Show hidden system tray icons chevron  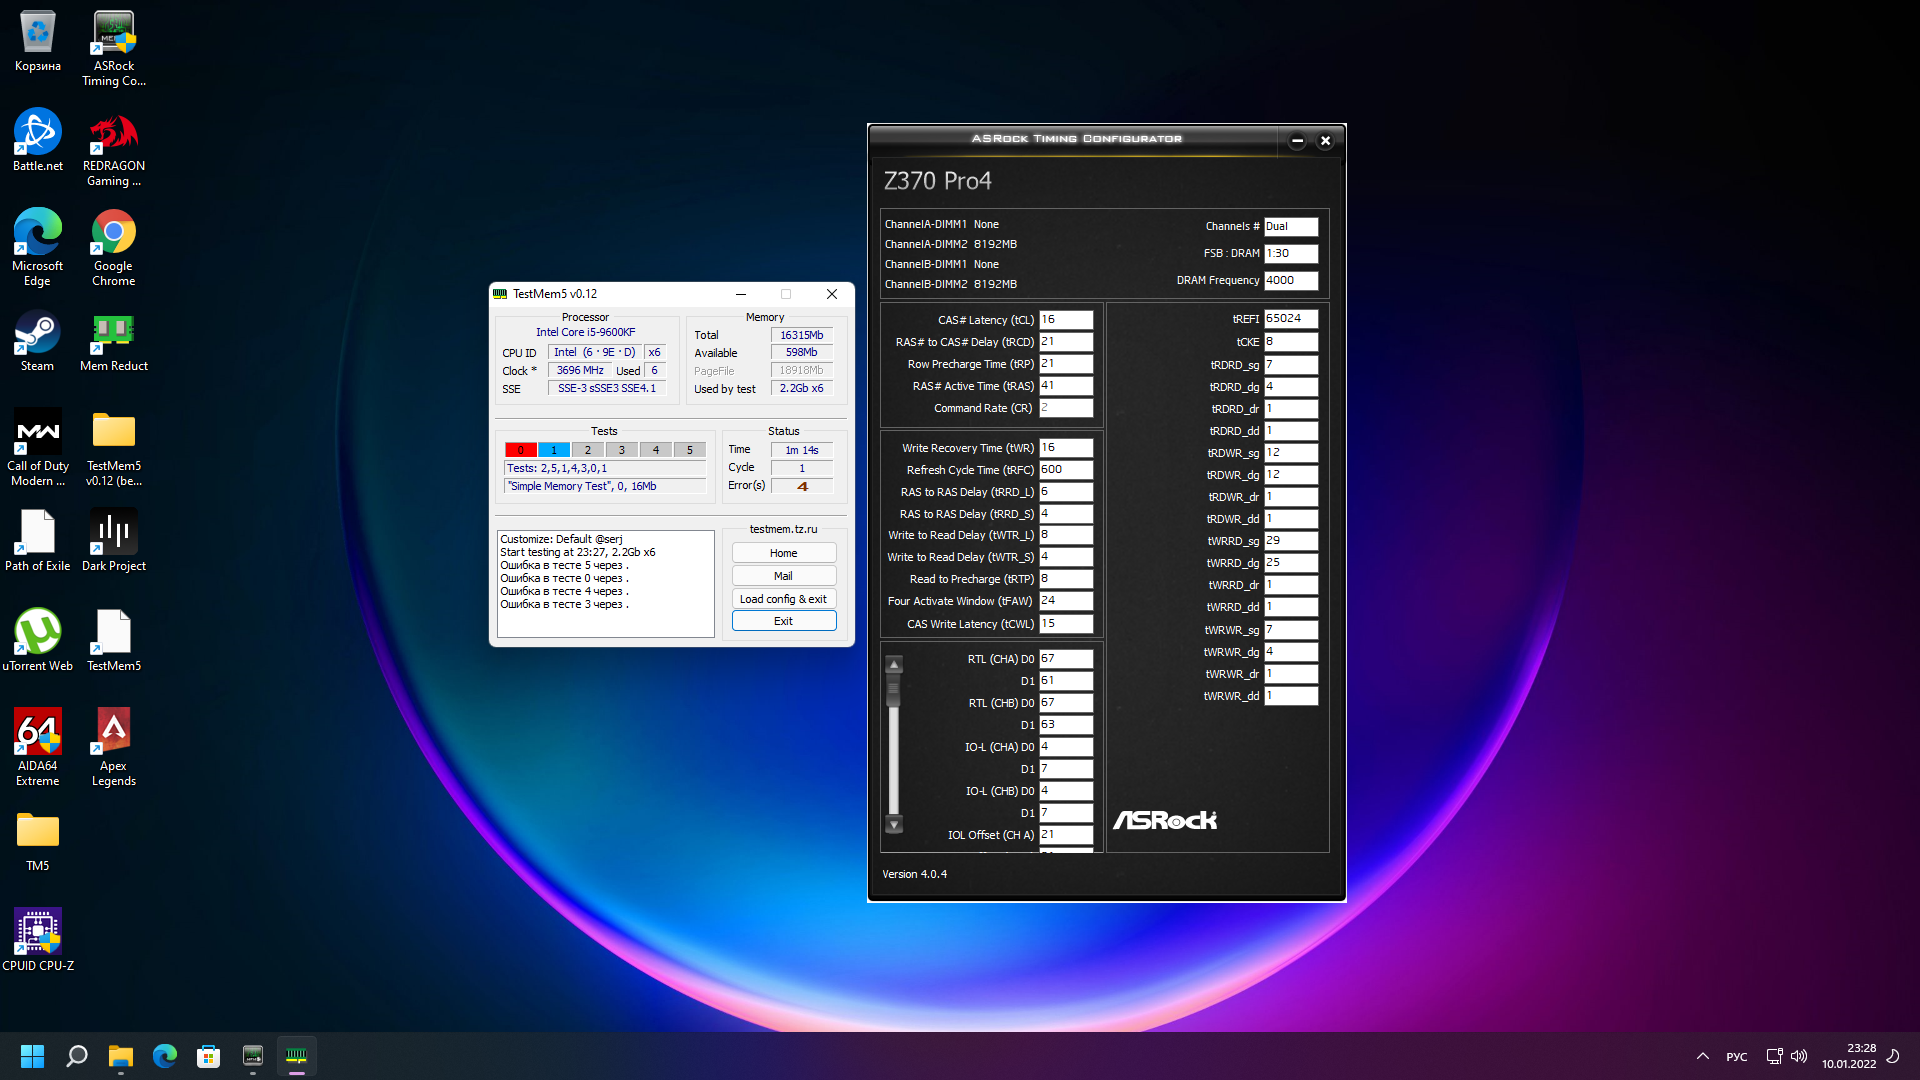1702,1056
